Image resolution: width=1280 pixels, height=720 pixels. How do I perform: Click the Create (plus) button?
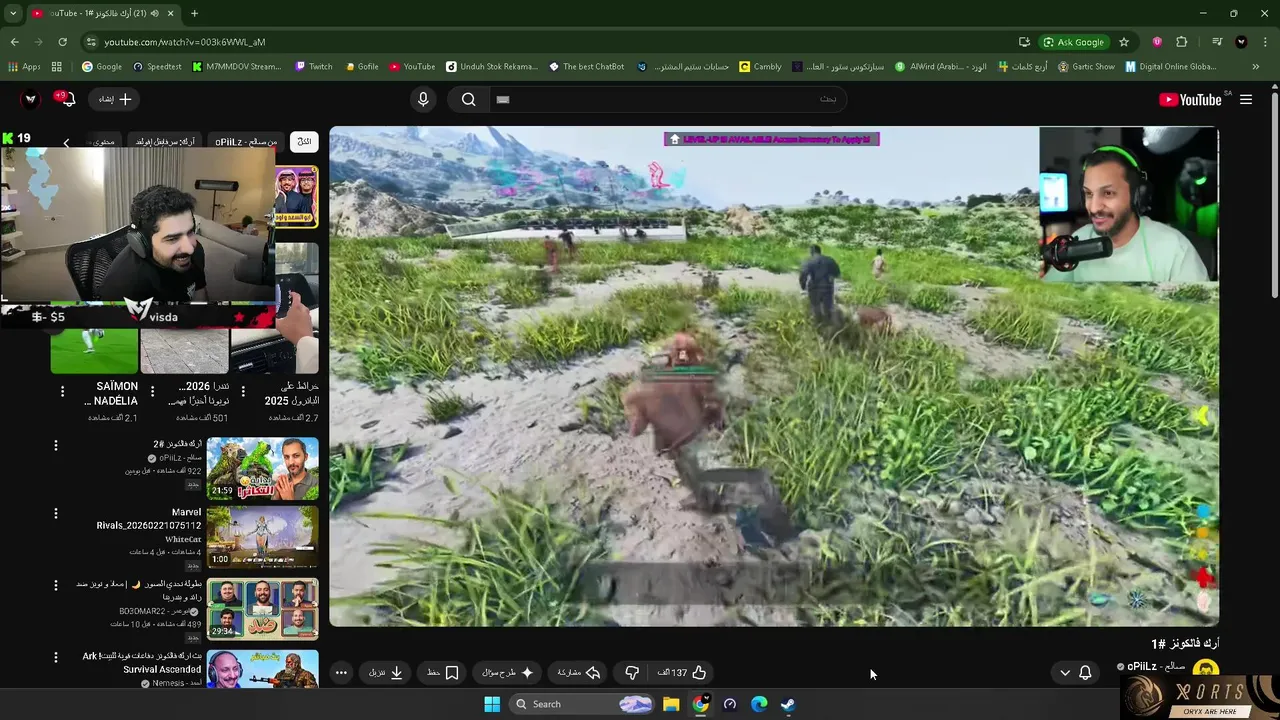pos(116,99)
